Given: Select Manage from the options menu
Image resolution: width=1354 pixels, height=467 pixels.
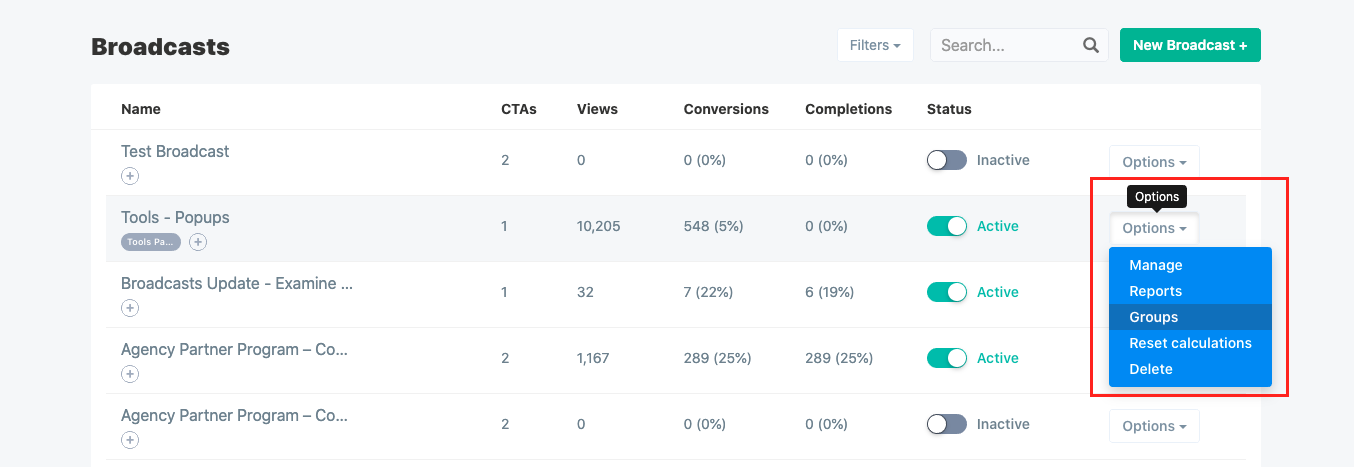Looking at the screenshot, I should 1156,265.
